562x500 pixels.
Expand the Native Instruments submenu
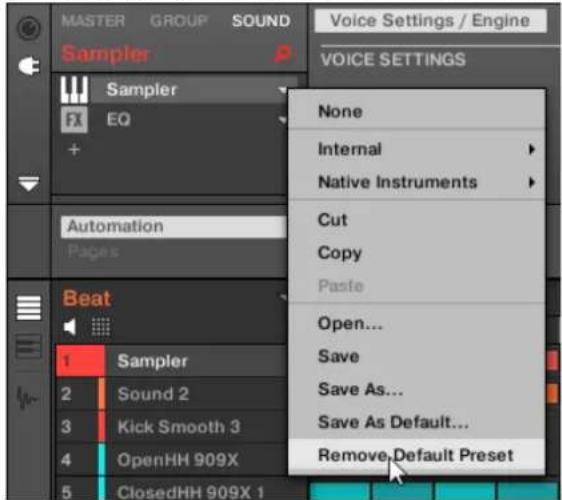[417, 182]
